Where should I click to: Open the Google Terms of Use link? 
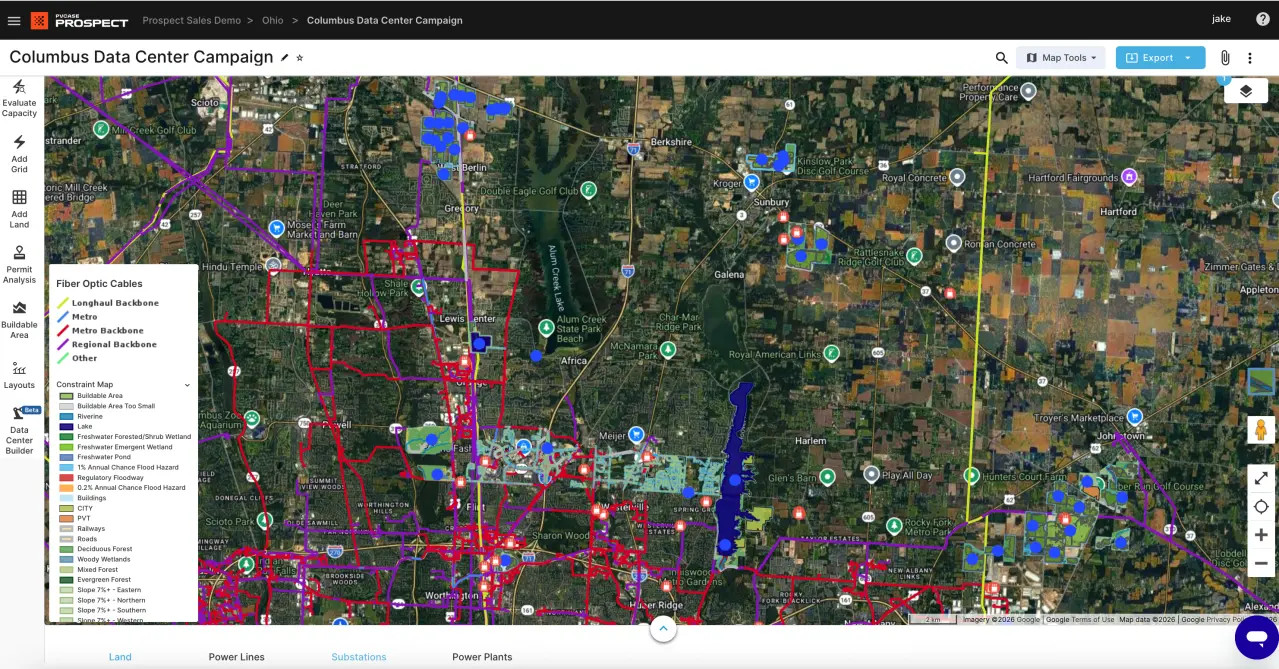click(x=1080, y=620)
